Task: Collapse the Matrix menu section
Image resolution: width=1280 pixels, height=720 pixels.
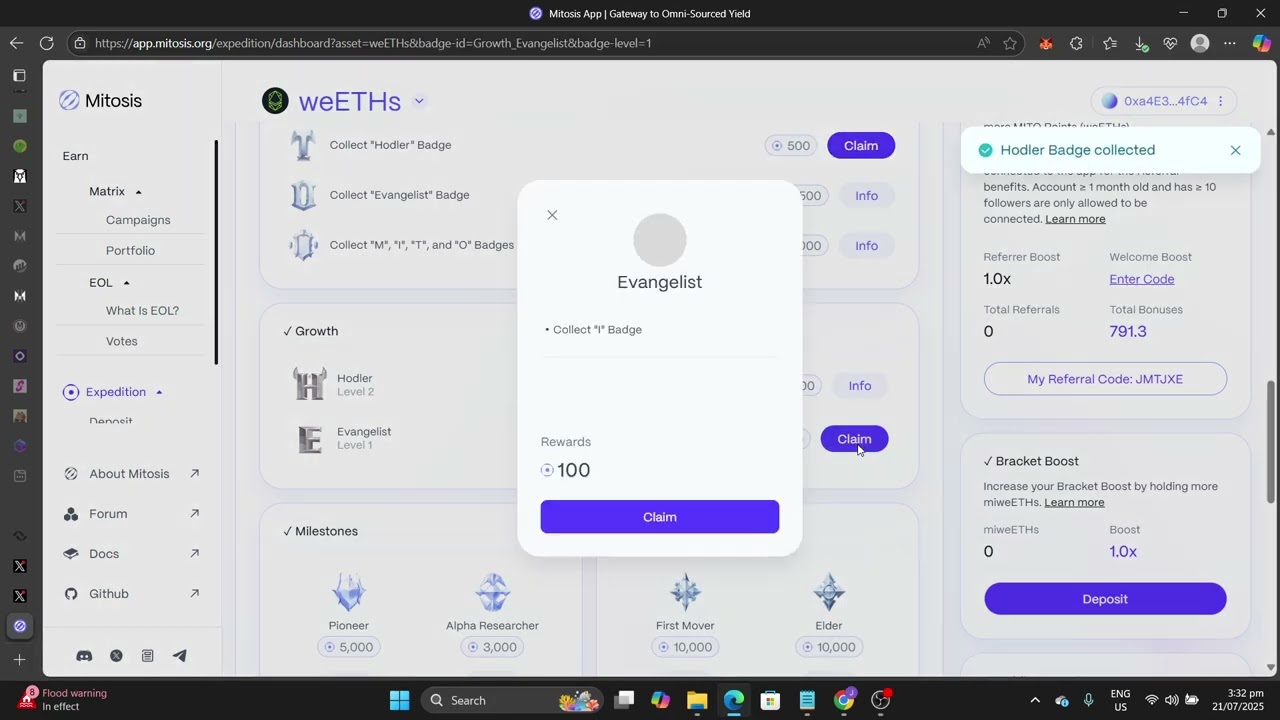Action: coord(139,191)
